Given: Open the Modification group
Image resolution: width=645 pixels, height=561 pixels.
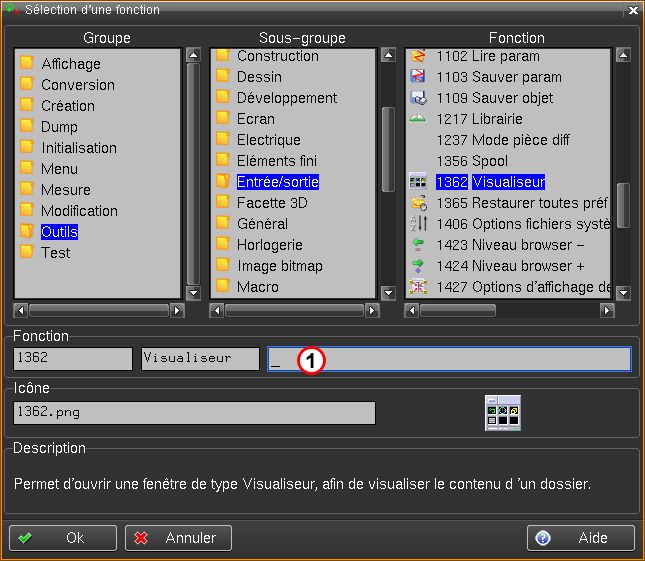Looking at the screenshot, I should click(79, 211).
